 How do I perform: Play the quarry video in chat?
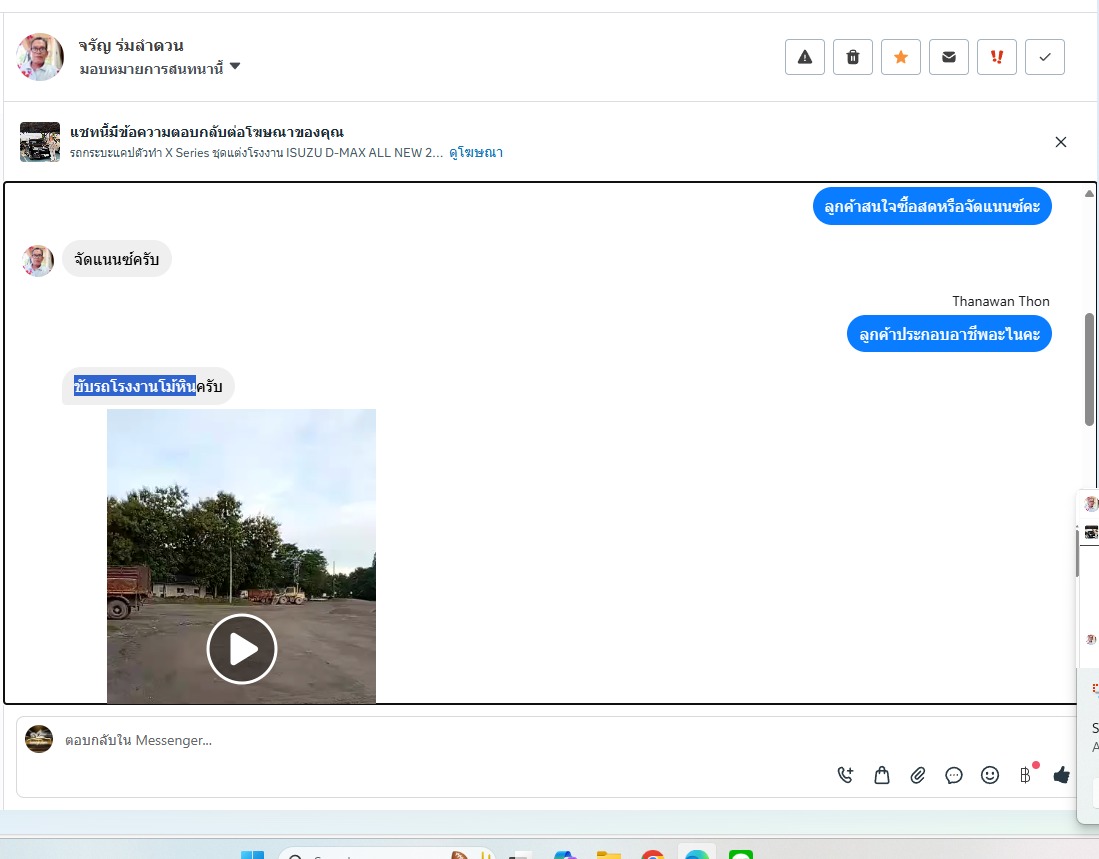pyautogui.click(x=242, y=649)
